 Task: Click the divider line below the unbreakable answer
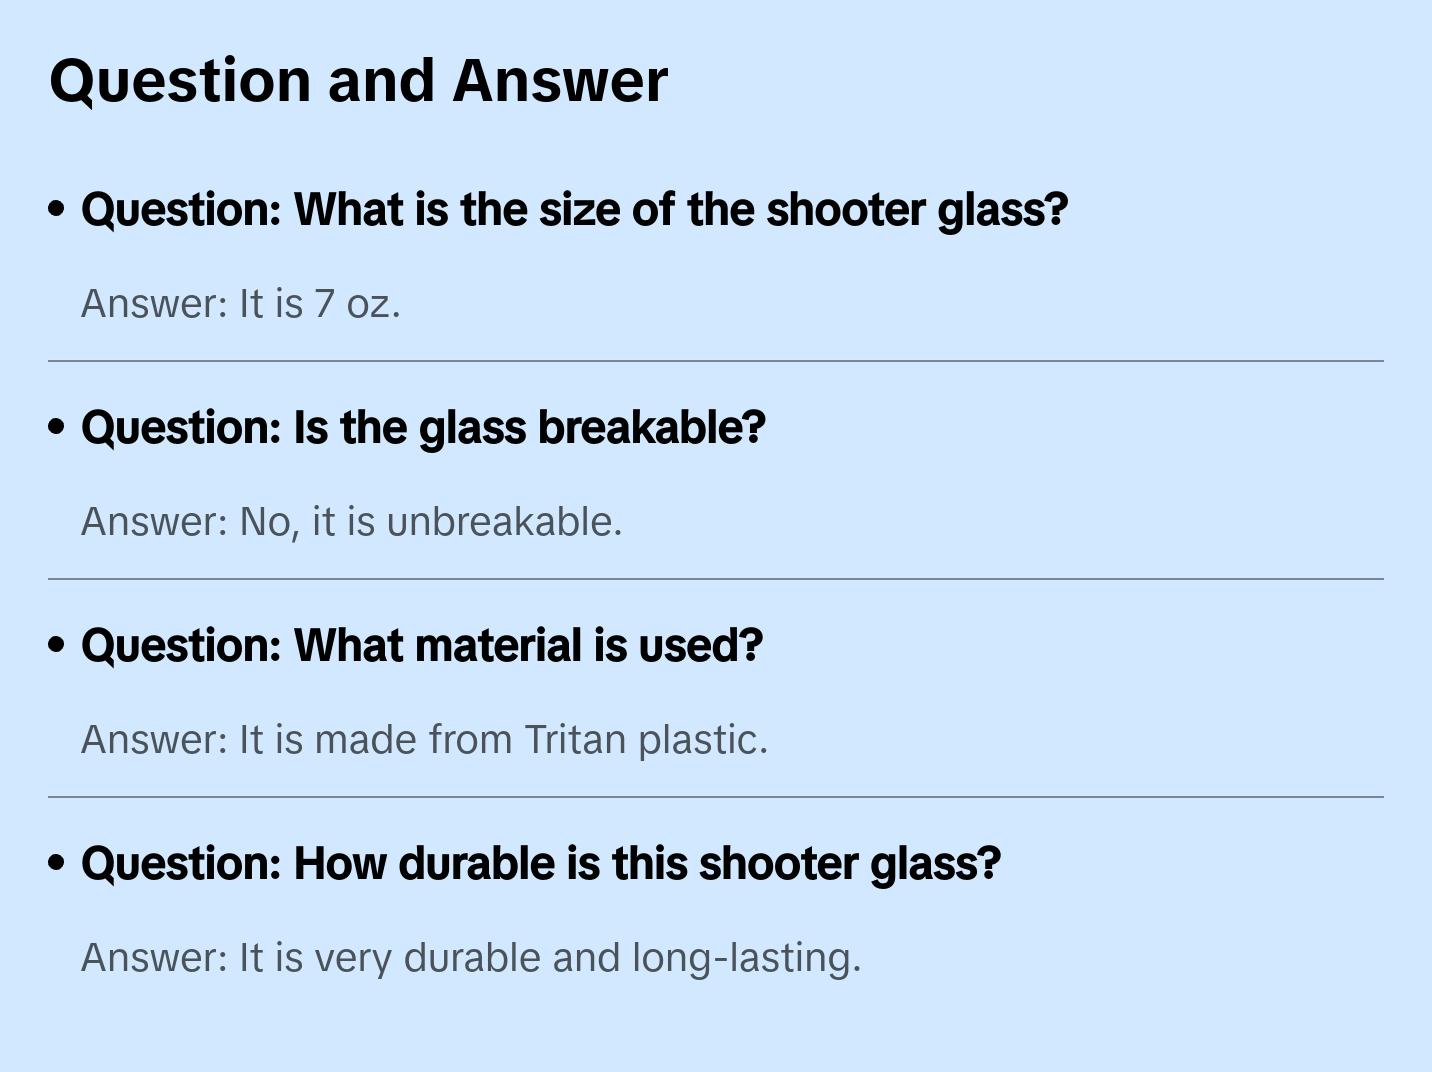pyautogui.click(x=716, y=579)
